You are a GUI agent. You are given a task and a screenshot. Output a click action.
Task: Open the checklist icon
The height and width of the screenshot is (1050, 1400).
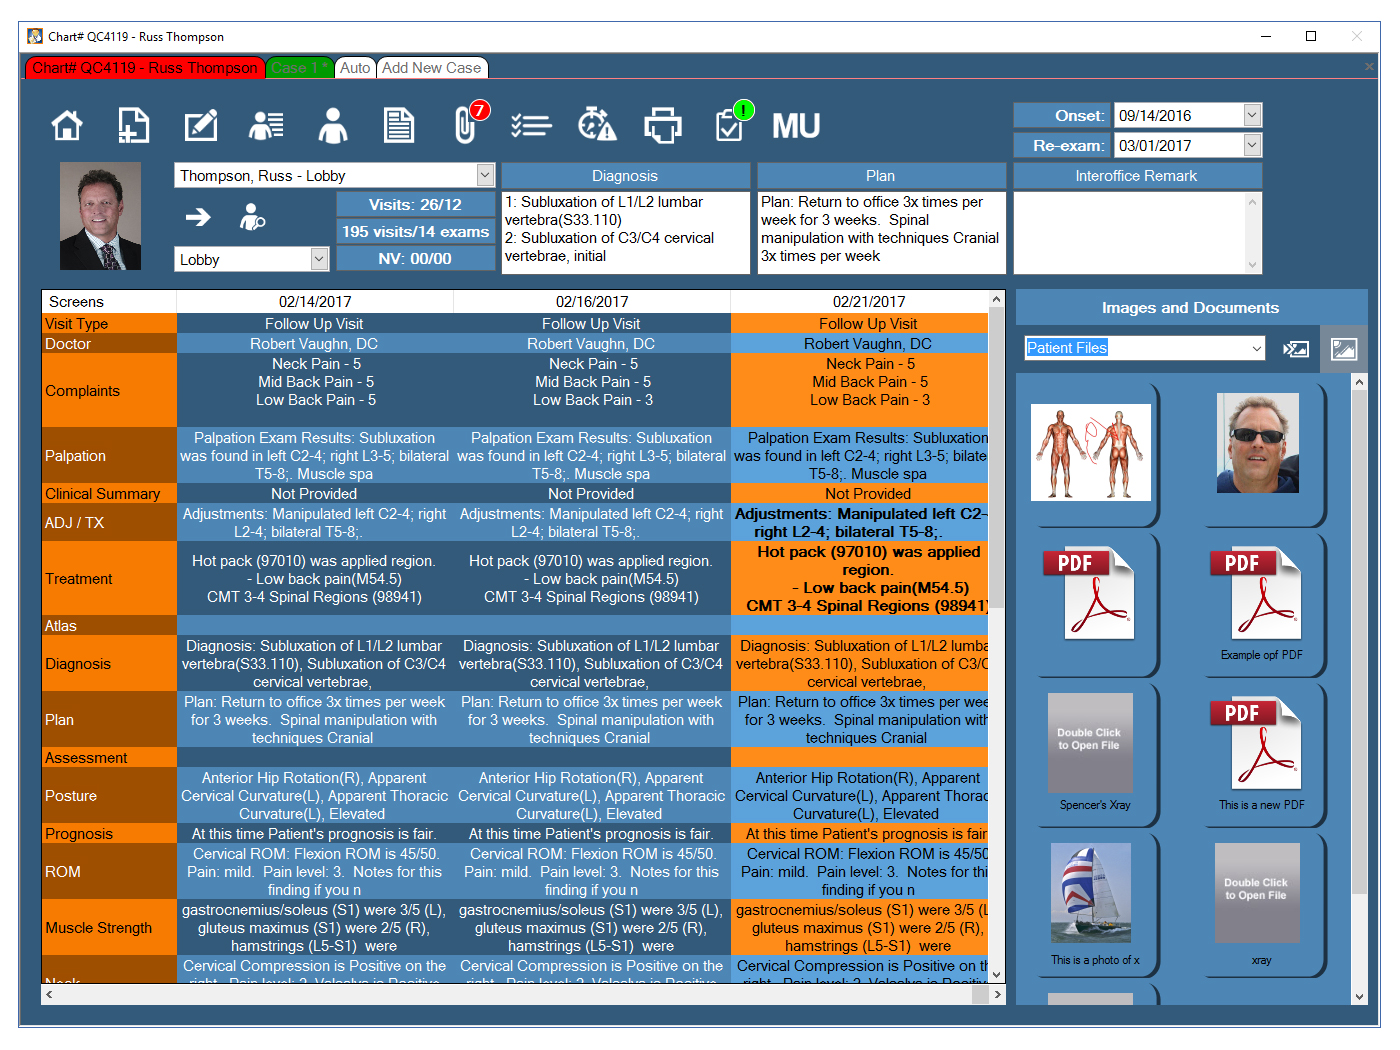point(531,126)
